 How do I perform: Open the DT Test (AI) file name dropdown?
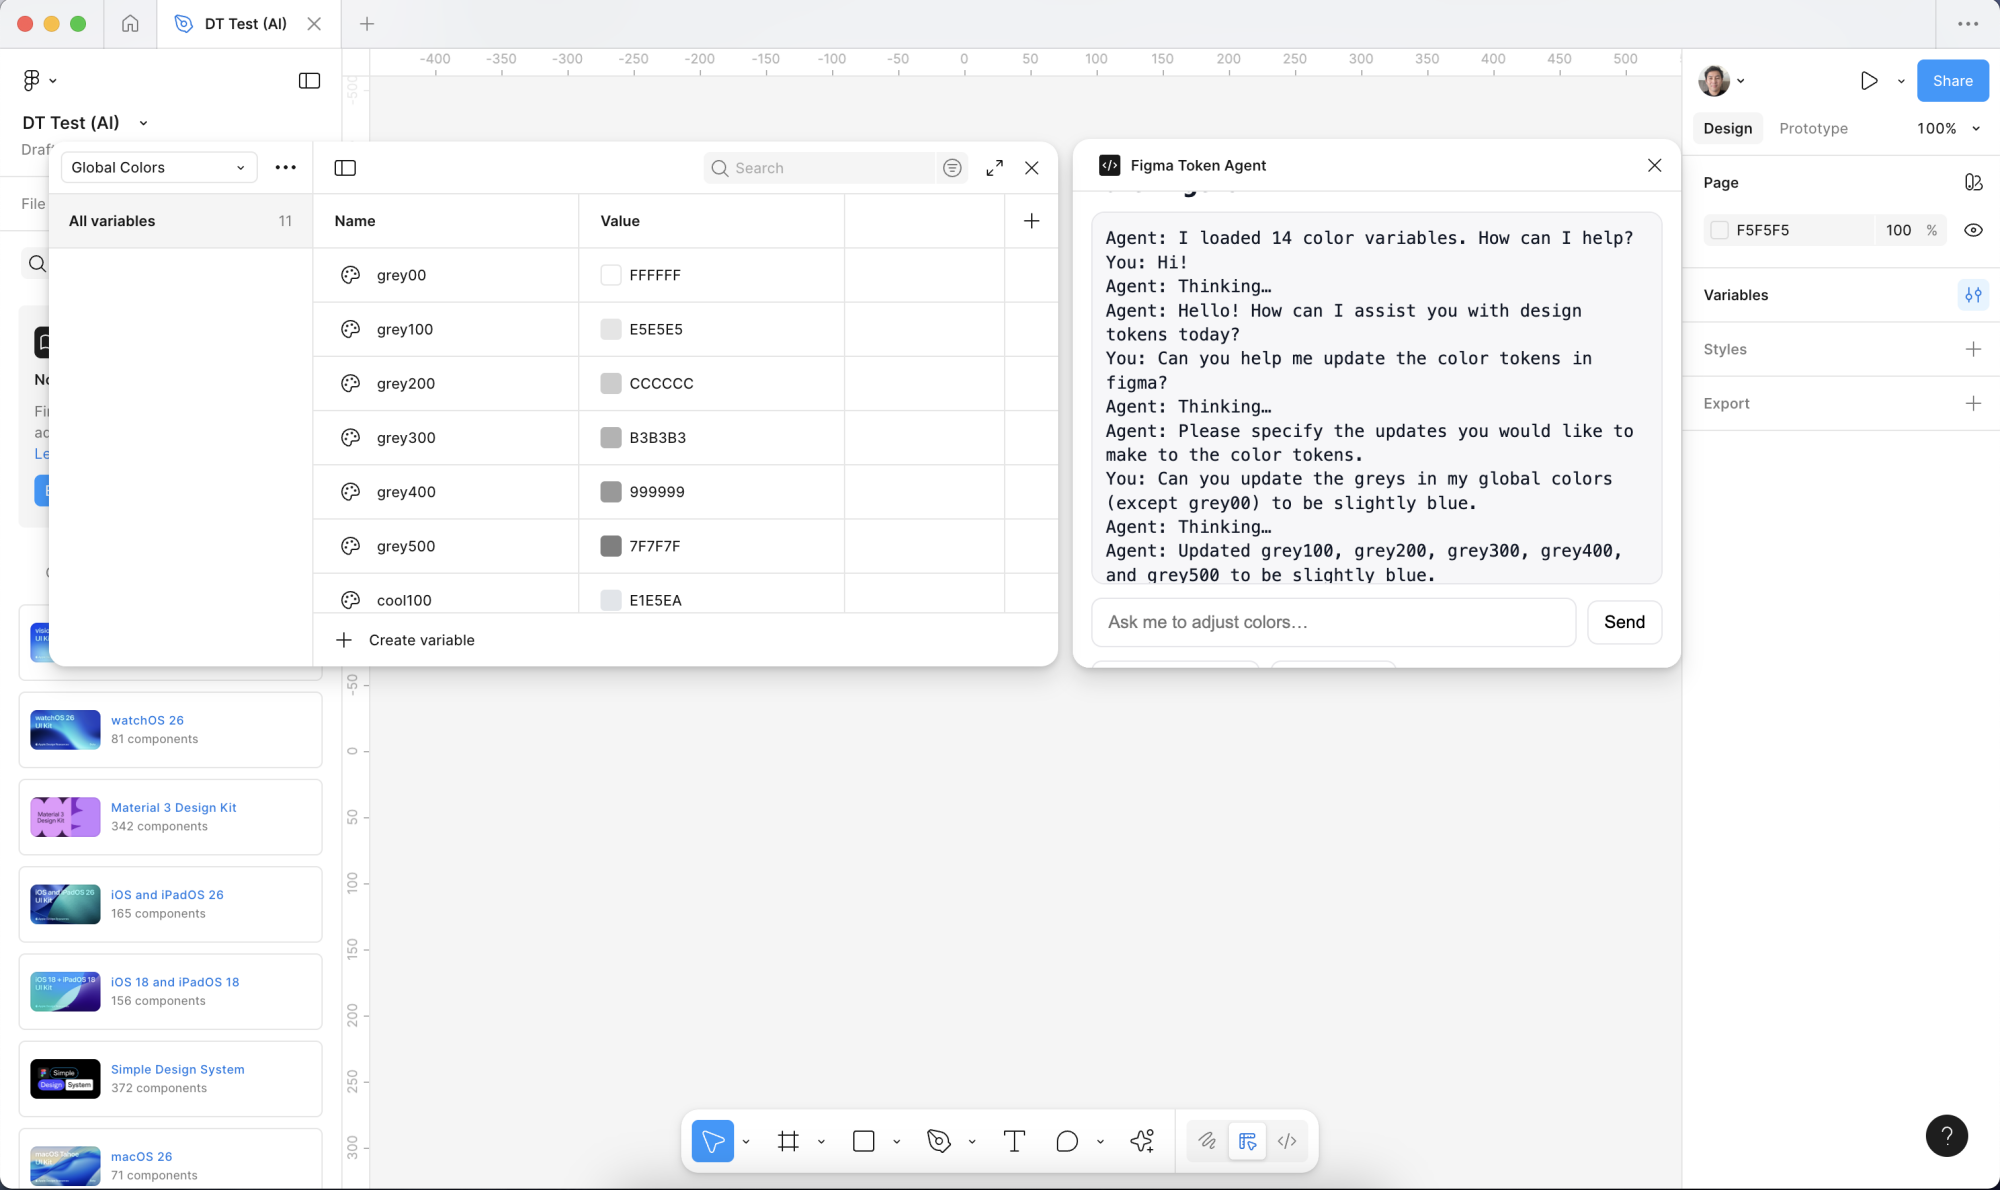click(143, 123)
